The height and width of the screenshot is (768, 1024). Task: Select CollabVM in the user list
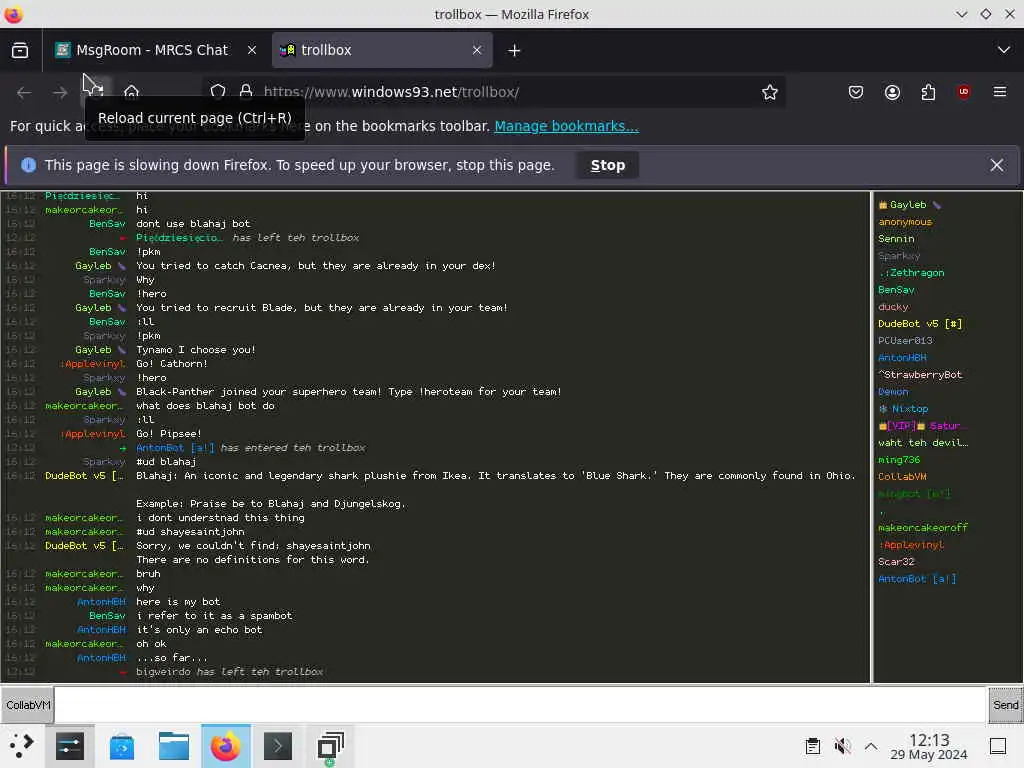click(903, 477)
